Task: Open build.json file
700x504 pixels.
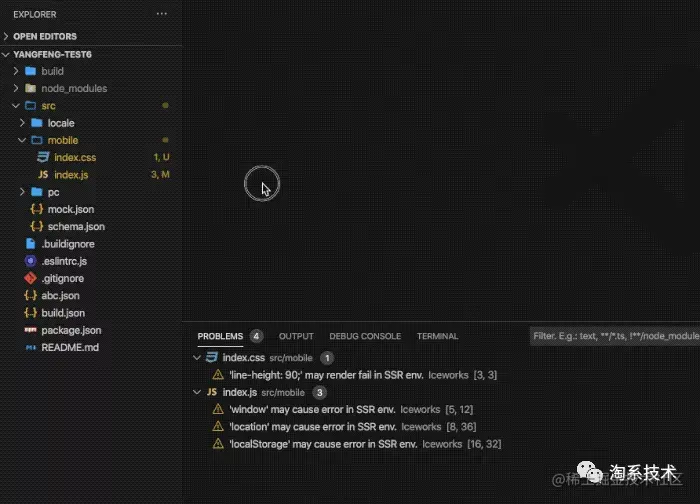Action: (x=63, y=313)
